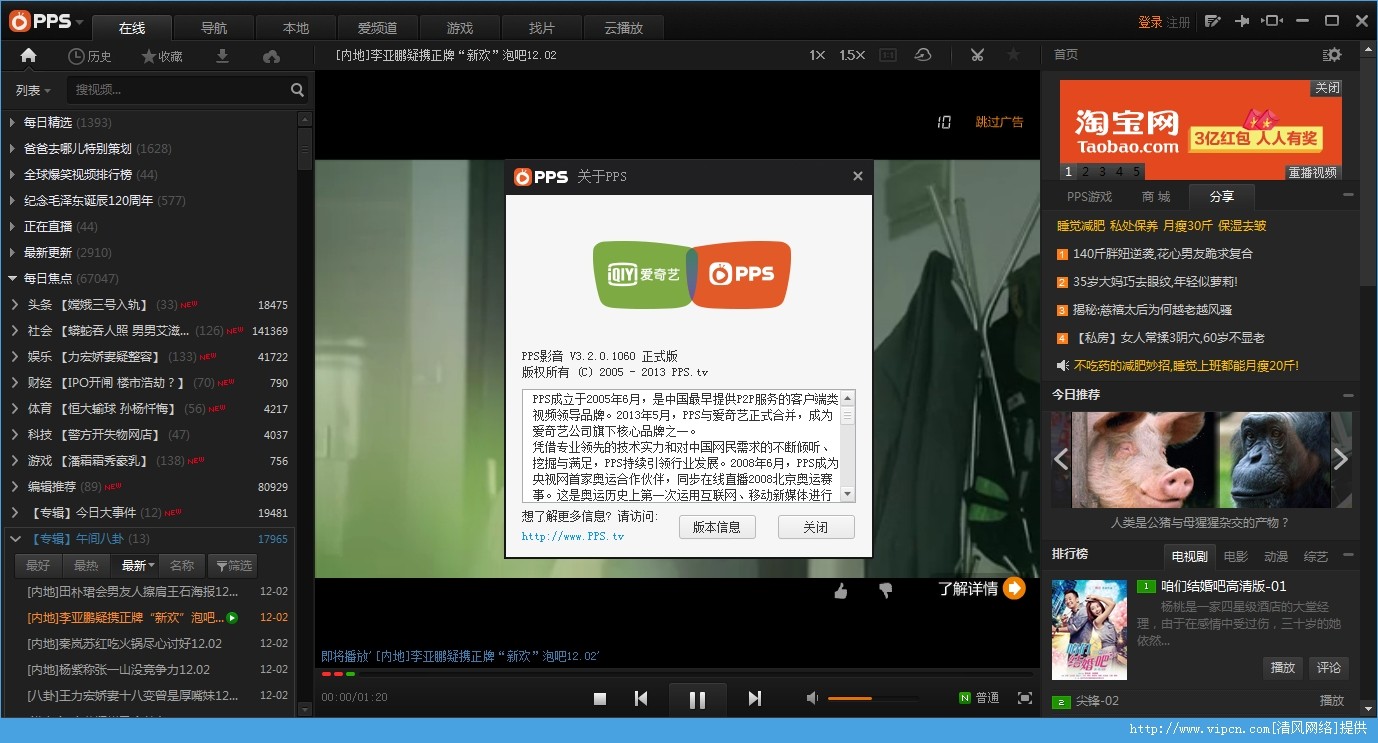Click the 咱们结婚吧 poster thumbnail

point(1089,630)
